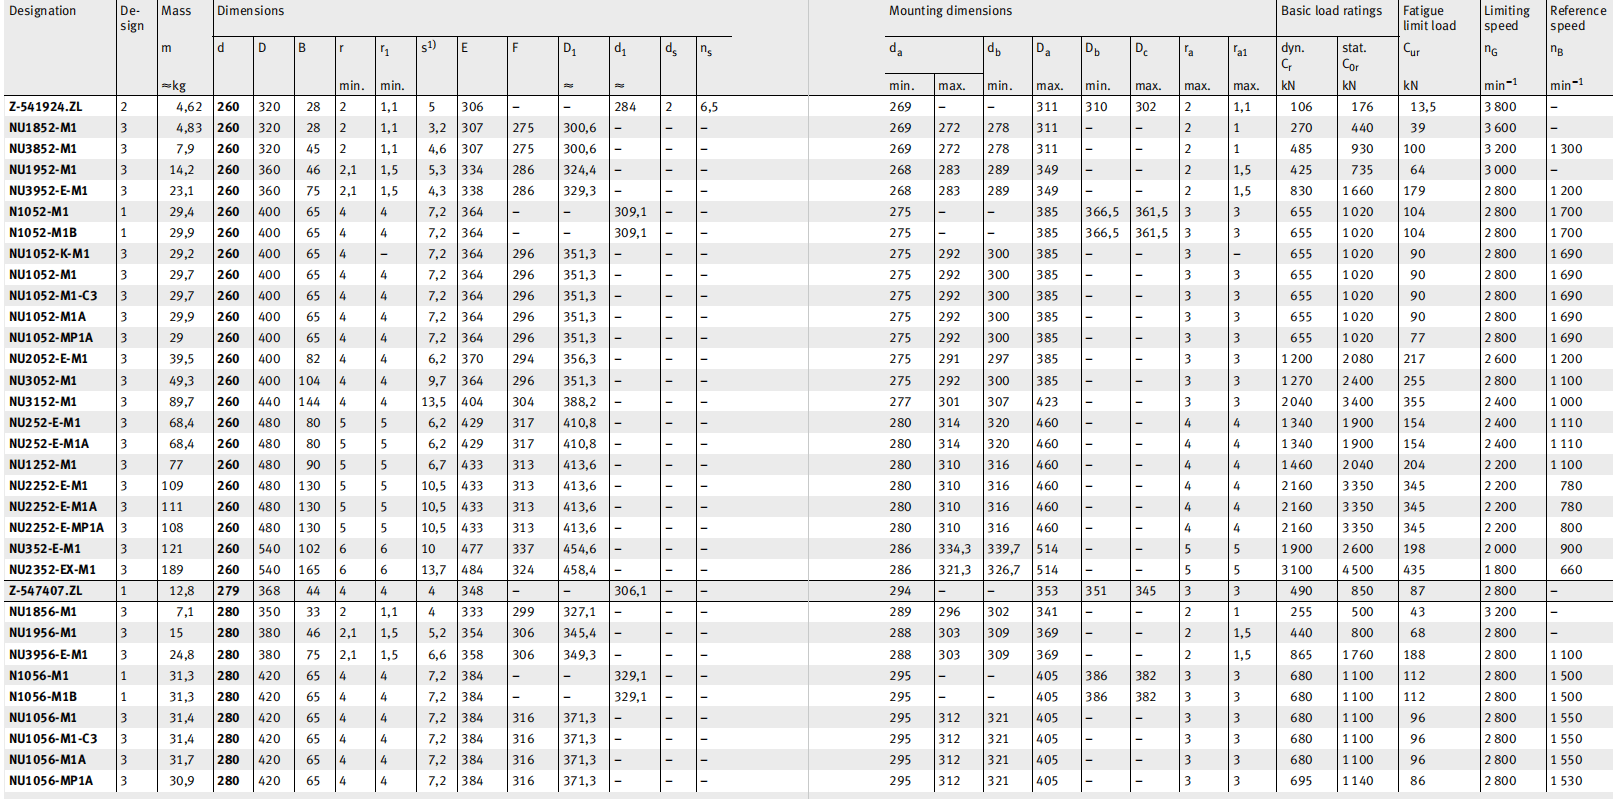Select designation NU3852-M1
The height and width of the screenshot is (799, 1616).
(43, 149)
